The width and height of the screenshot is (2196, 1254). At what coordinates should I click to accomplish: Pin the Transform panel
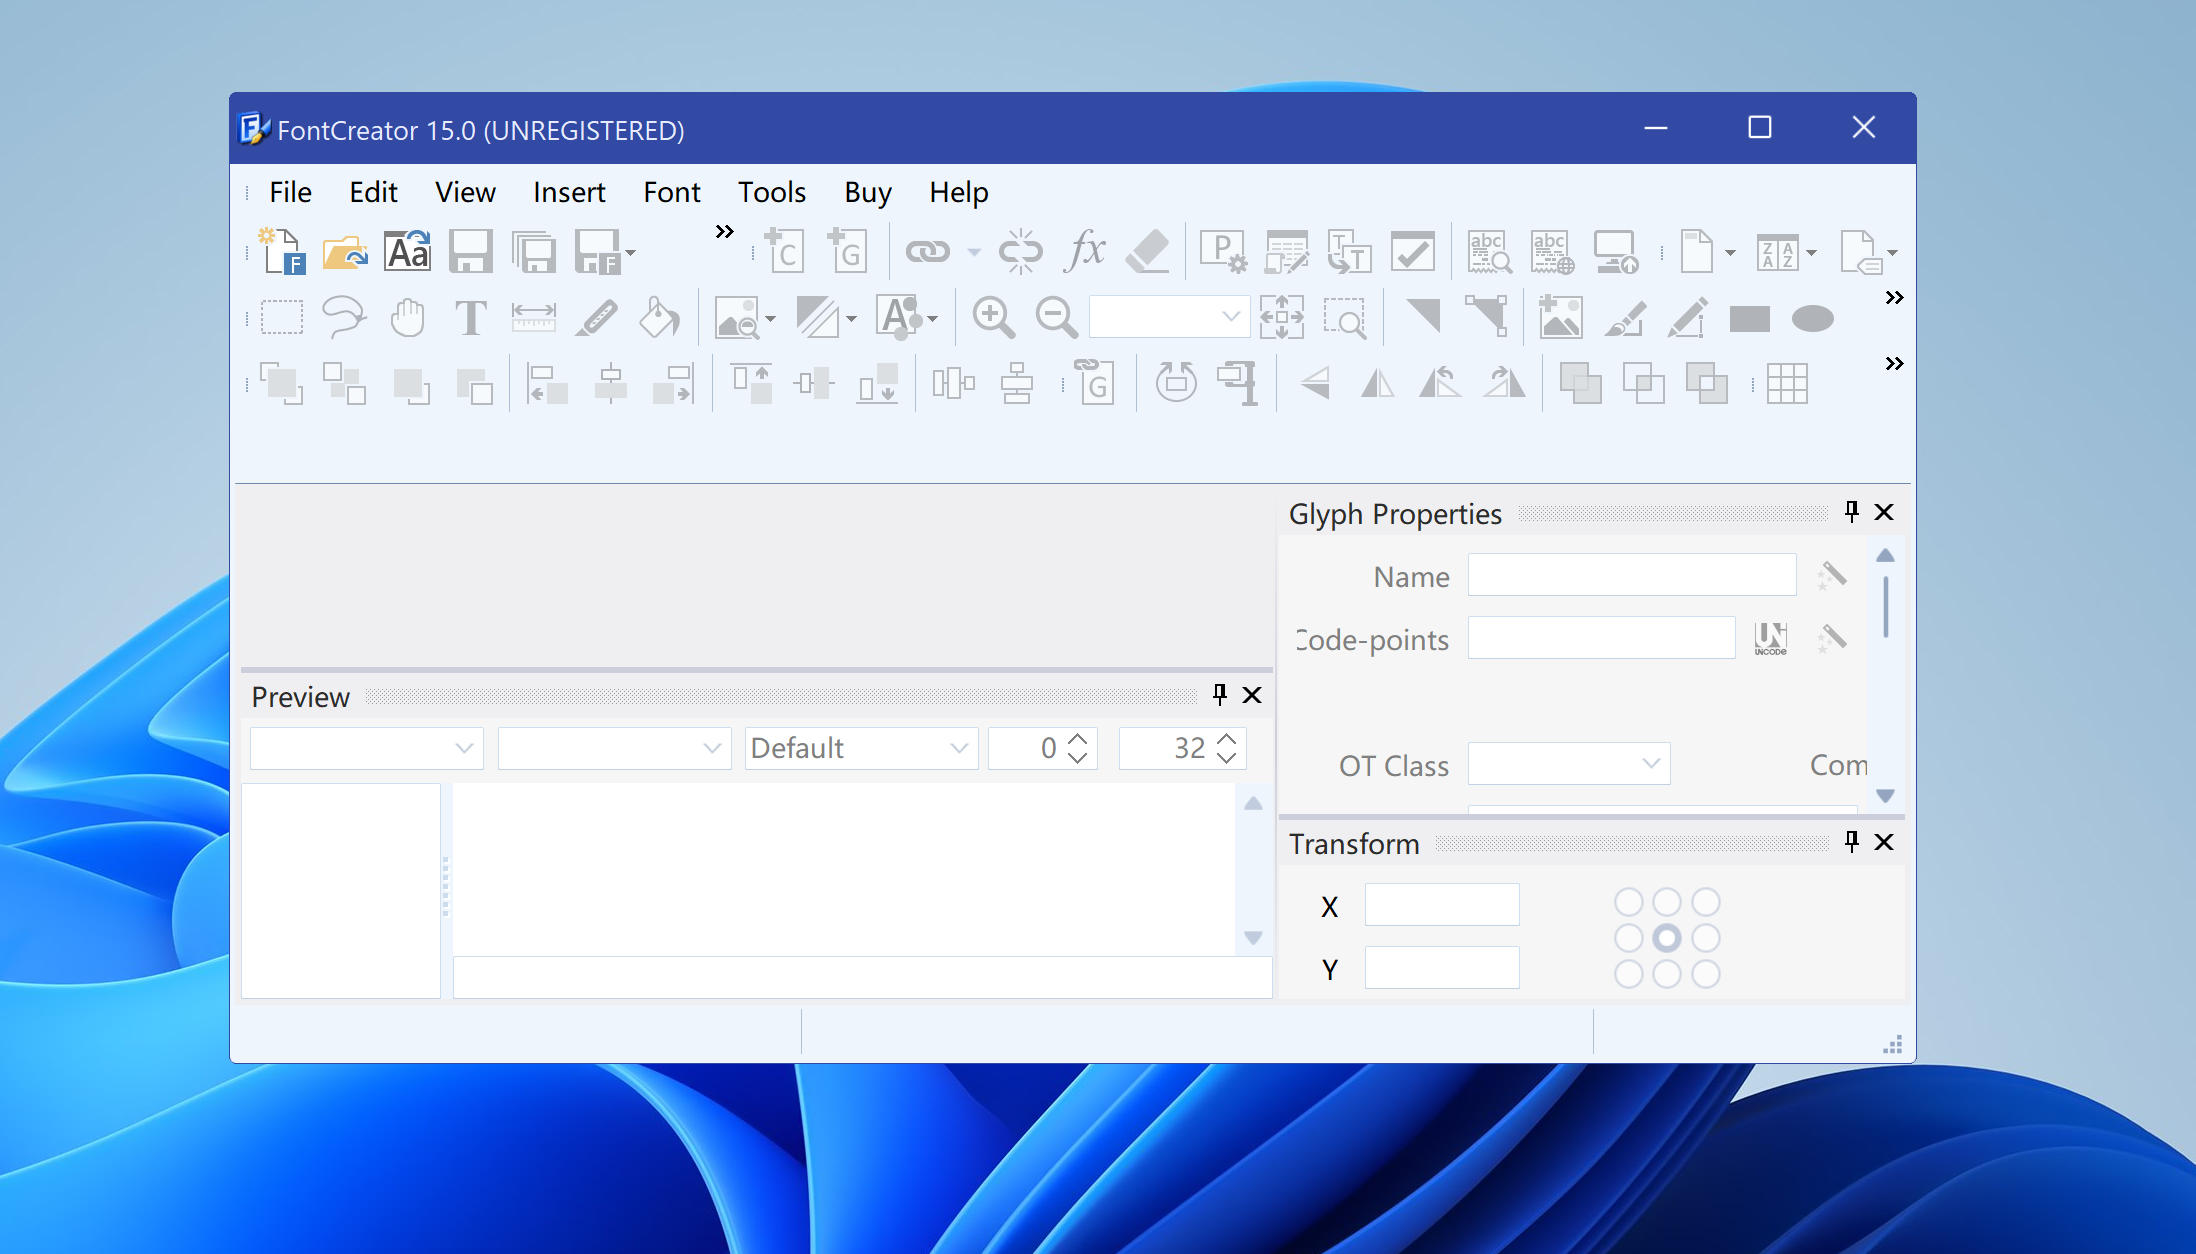pyautogui.click(x=1851, y=842)
